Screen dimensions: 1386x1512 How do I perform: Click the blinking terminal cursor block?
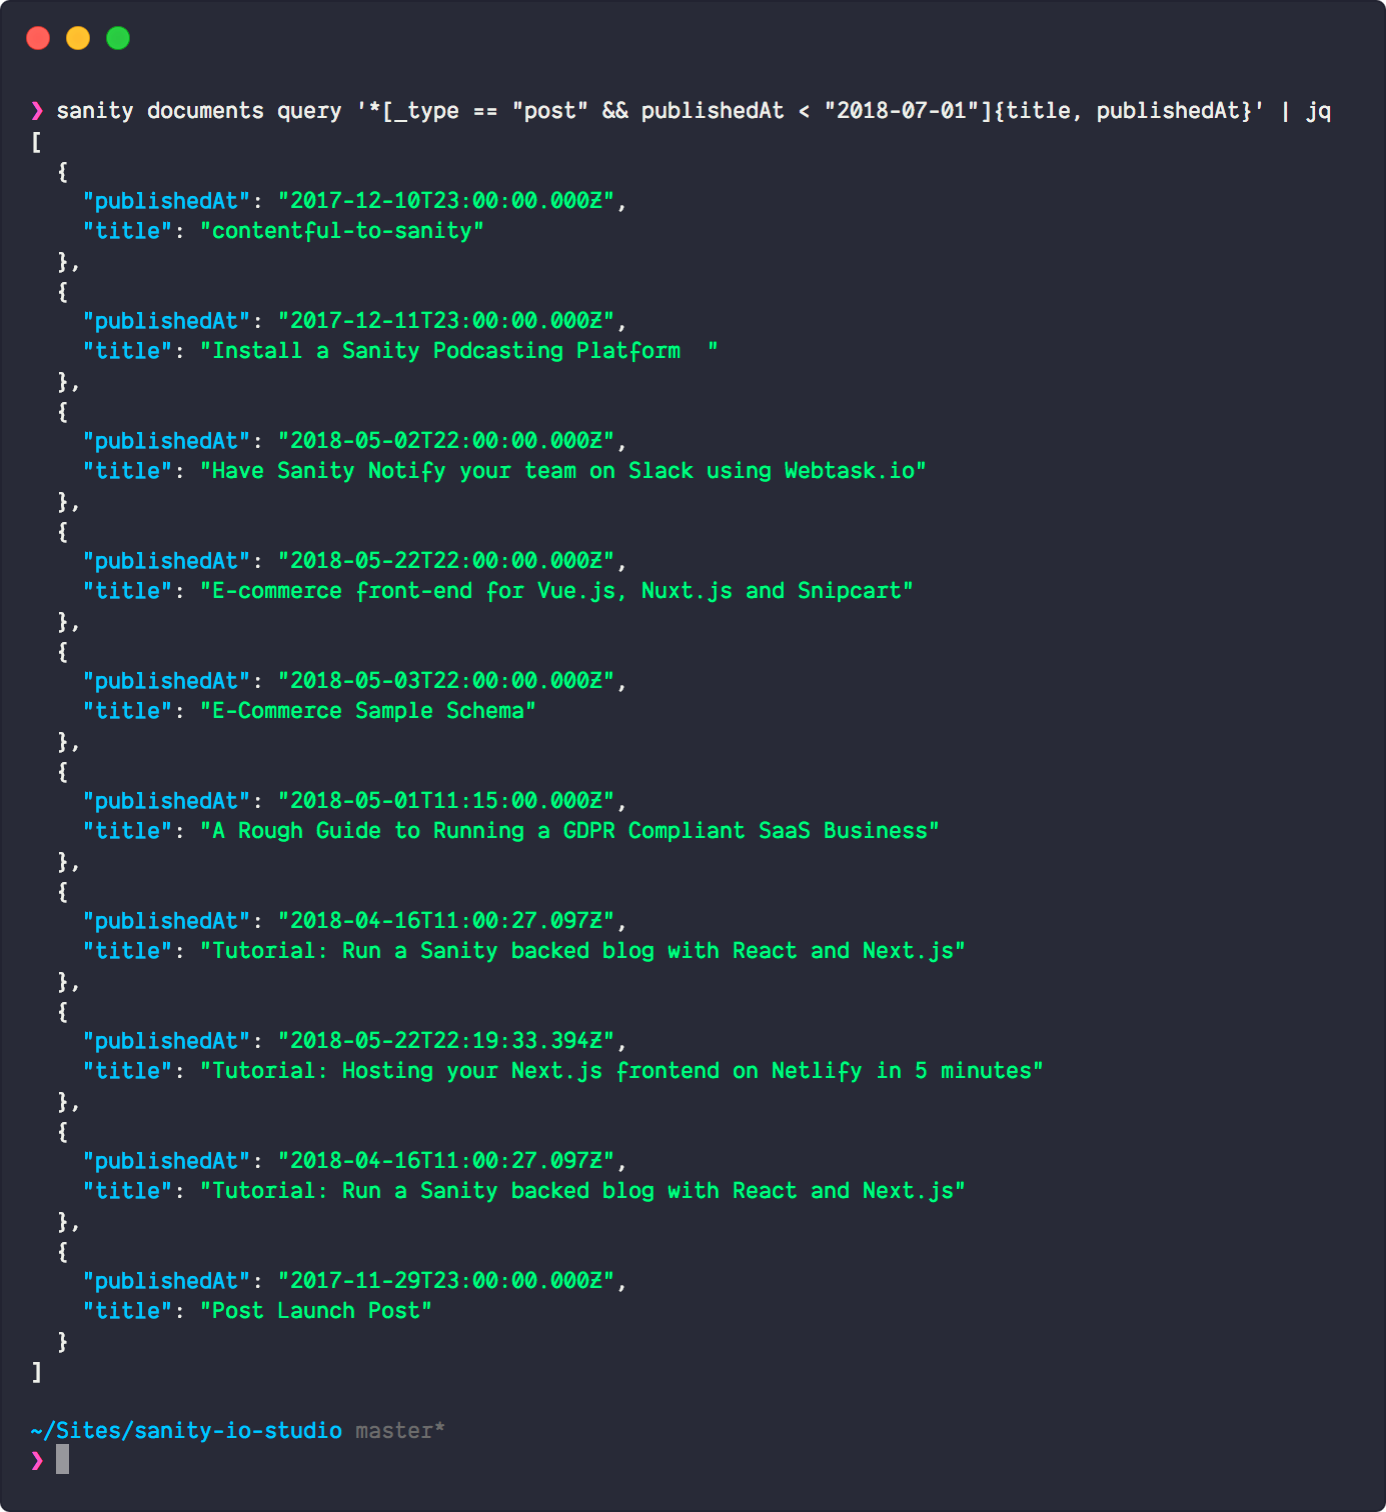62,1459
